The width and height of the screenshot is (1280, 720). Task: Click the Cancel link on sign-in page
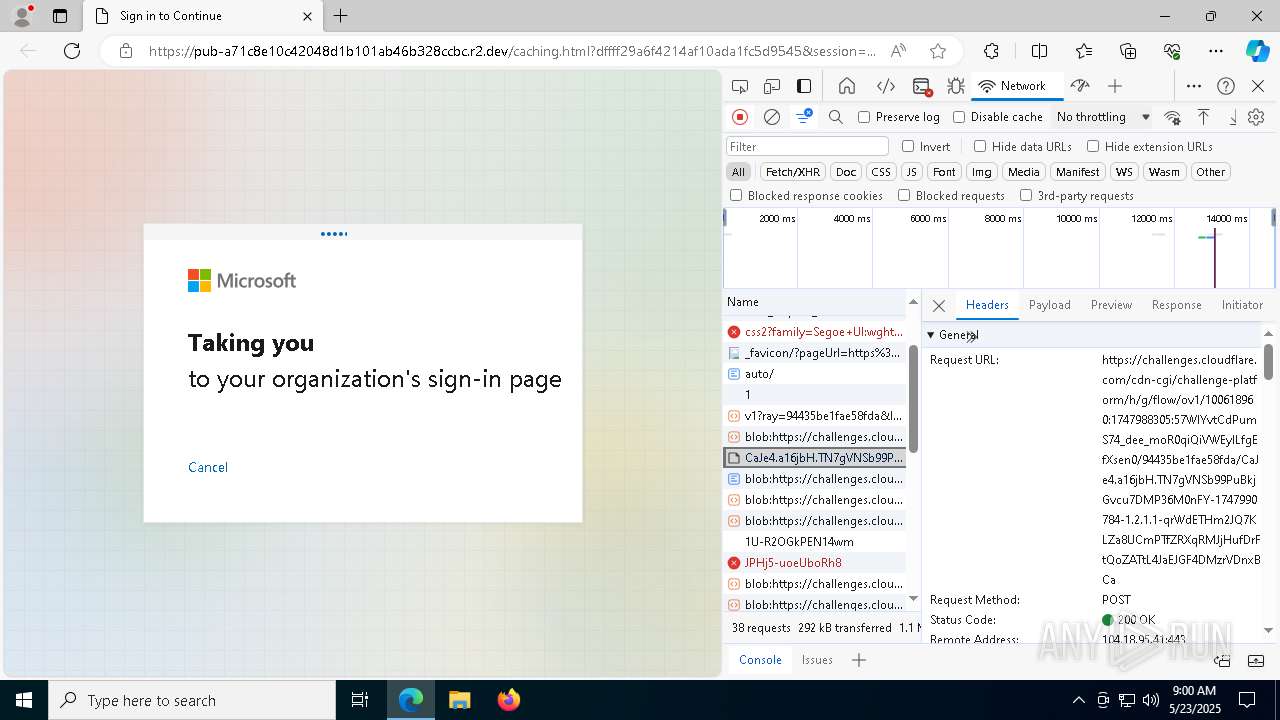(x=208, y=467)
